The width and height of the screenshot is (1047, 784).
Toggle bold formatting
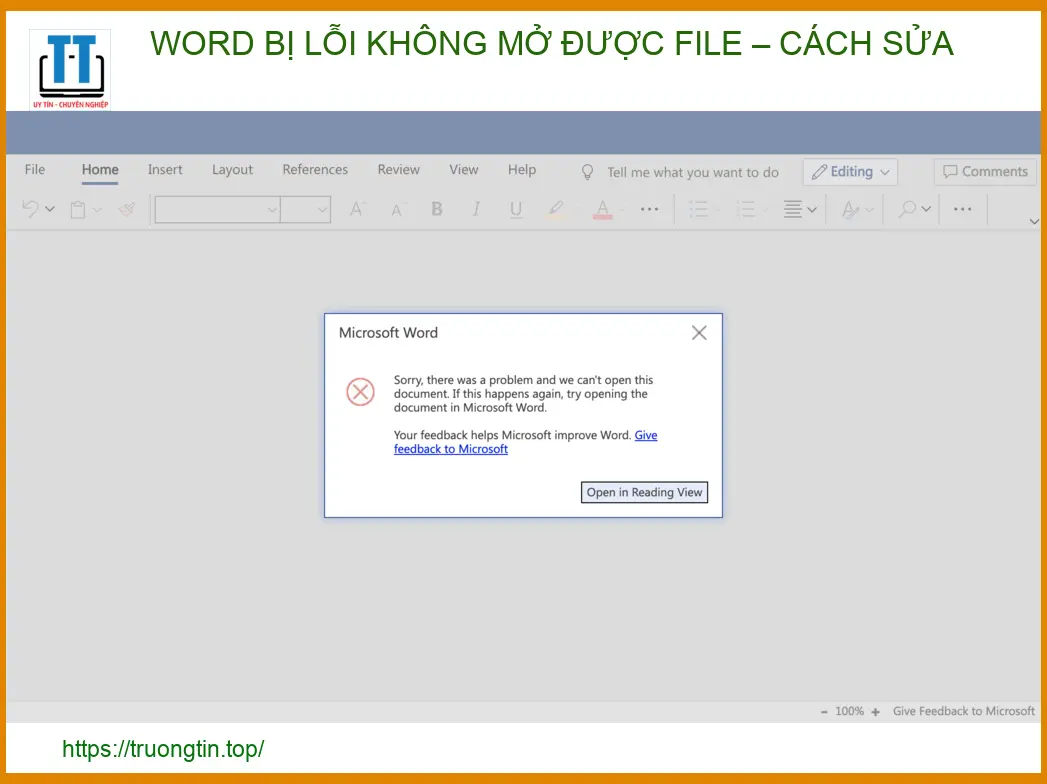click(436, 209)
